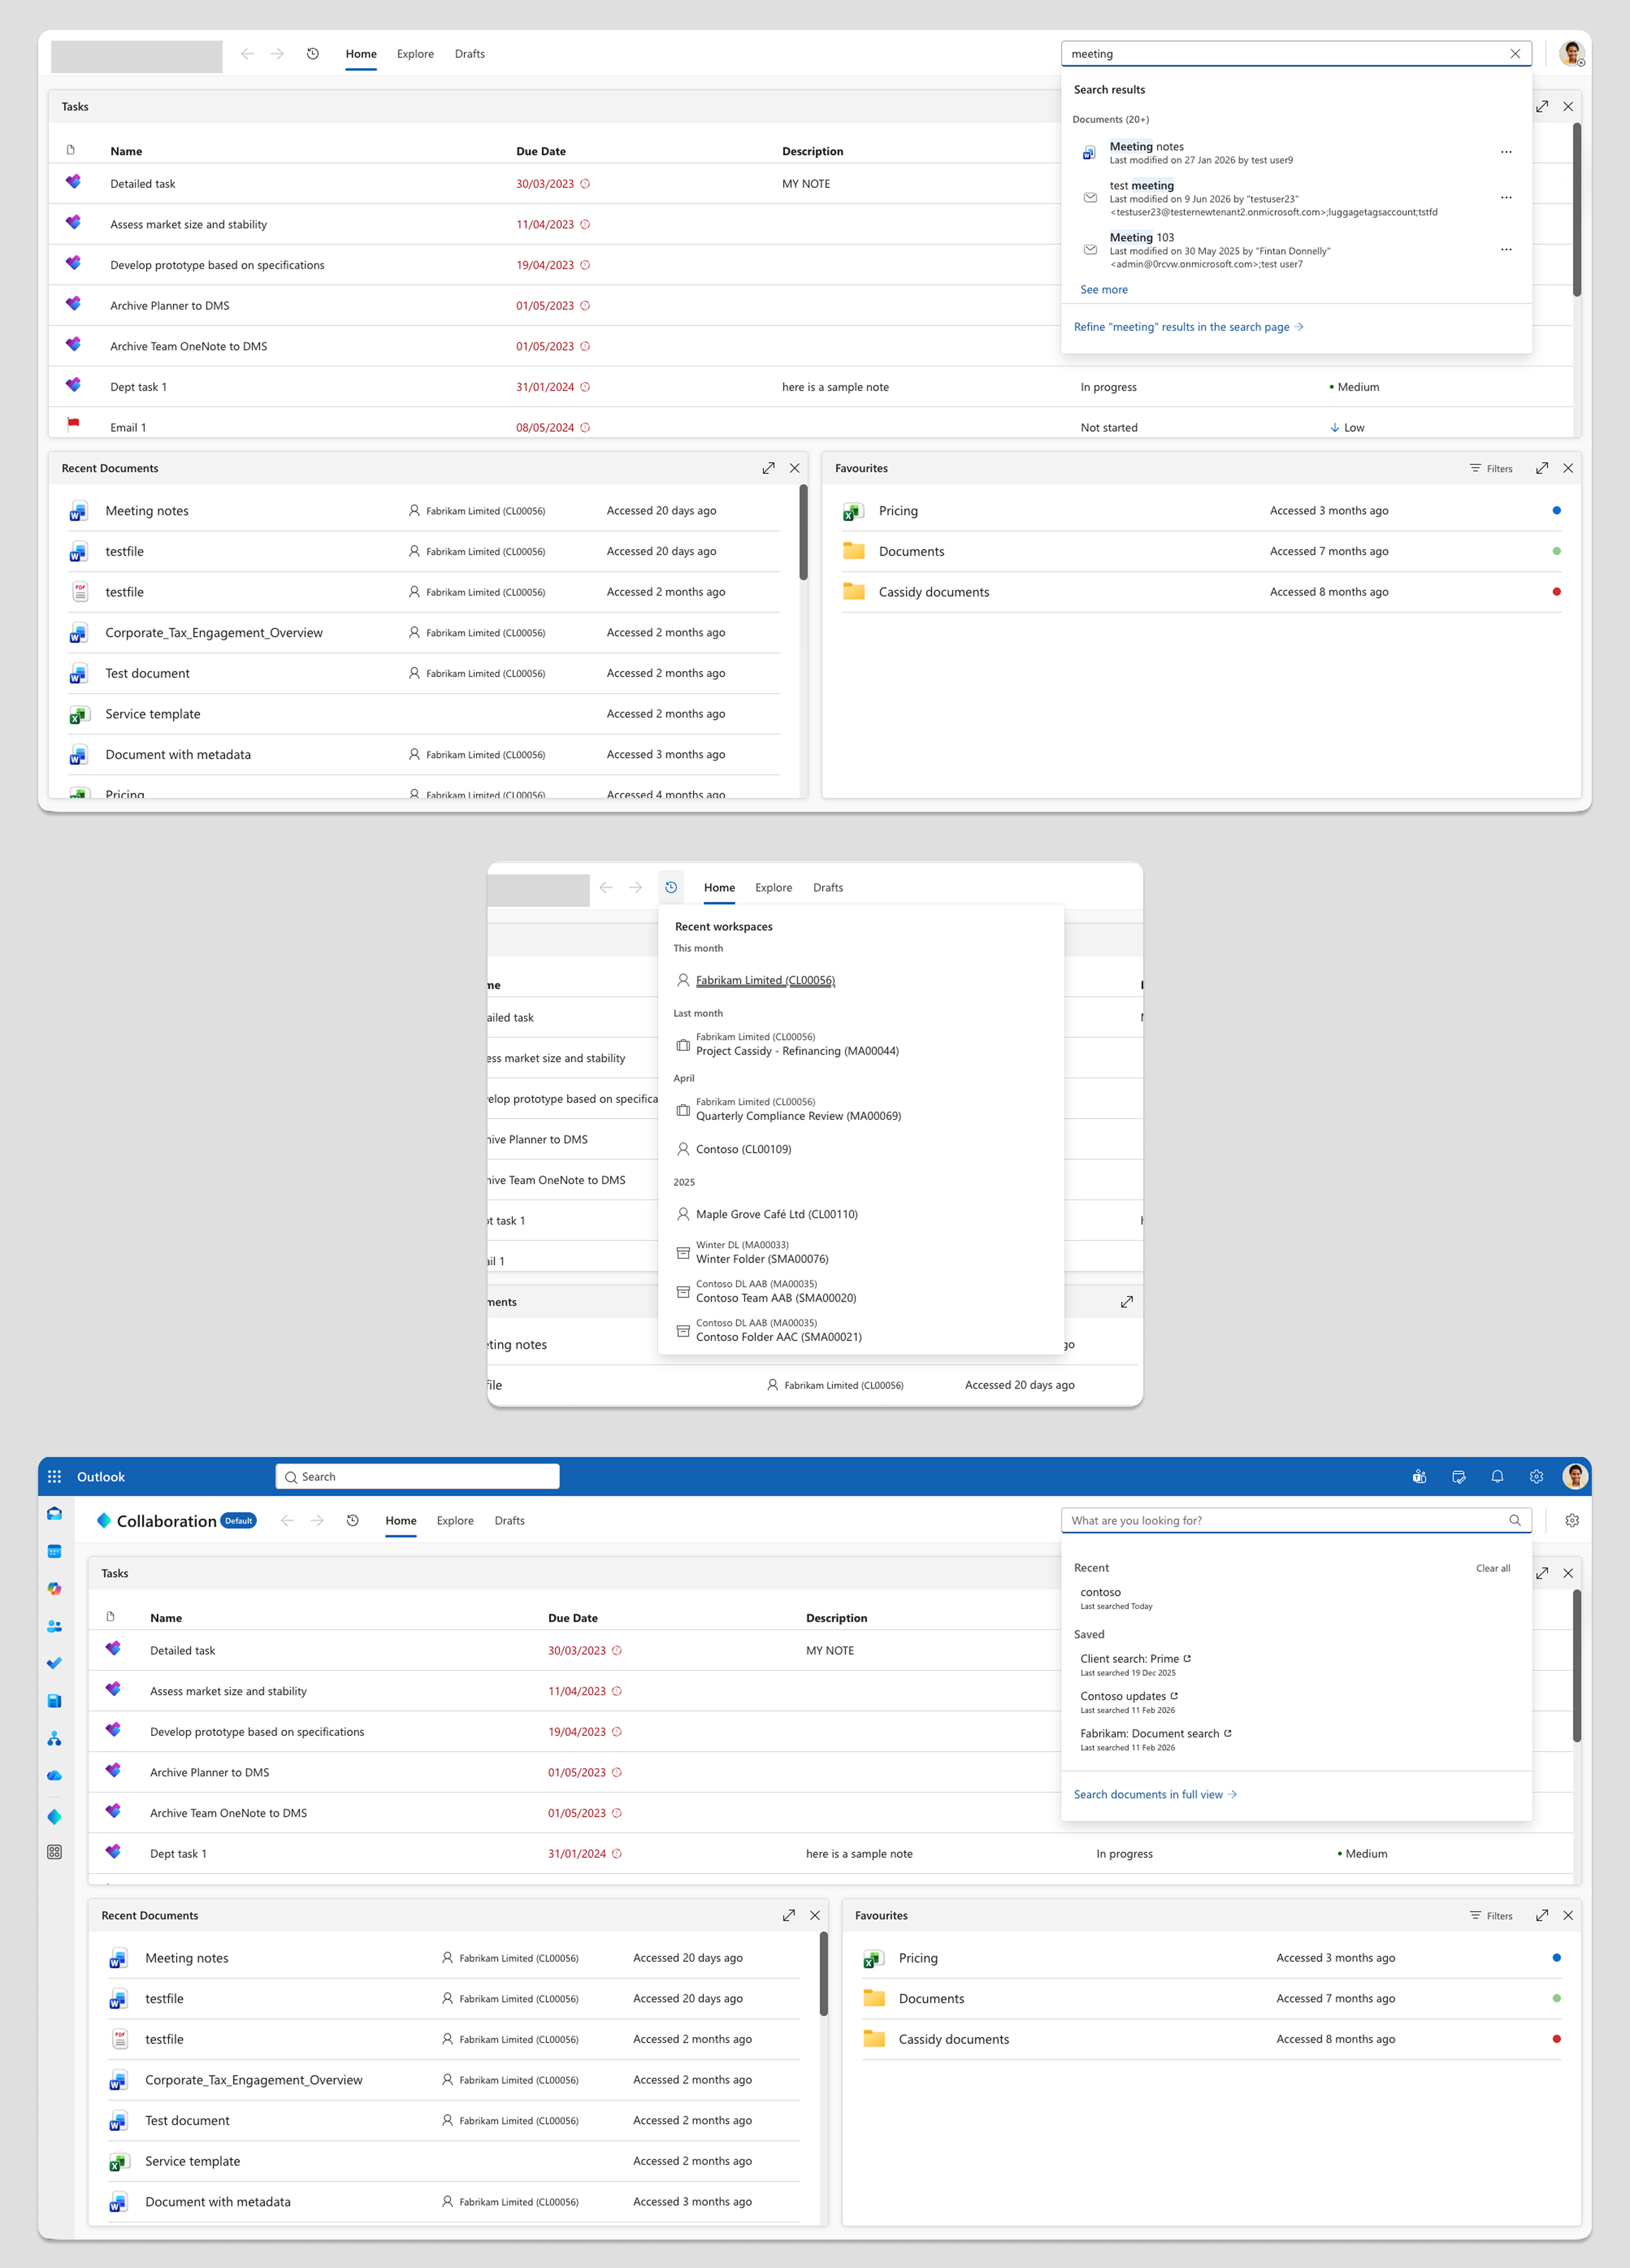The height and width of the screenshot is (2268, 1630).
Task: Click Recent Documents scrollbar in top frame
Action: [x=803, y=533]
